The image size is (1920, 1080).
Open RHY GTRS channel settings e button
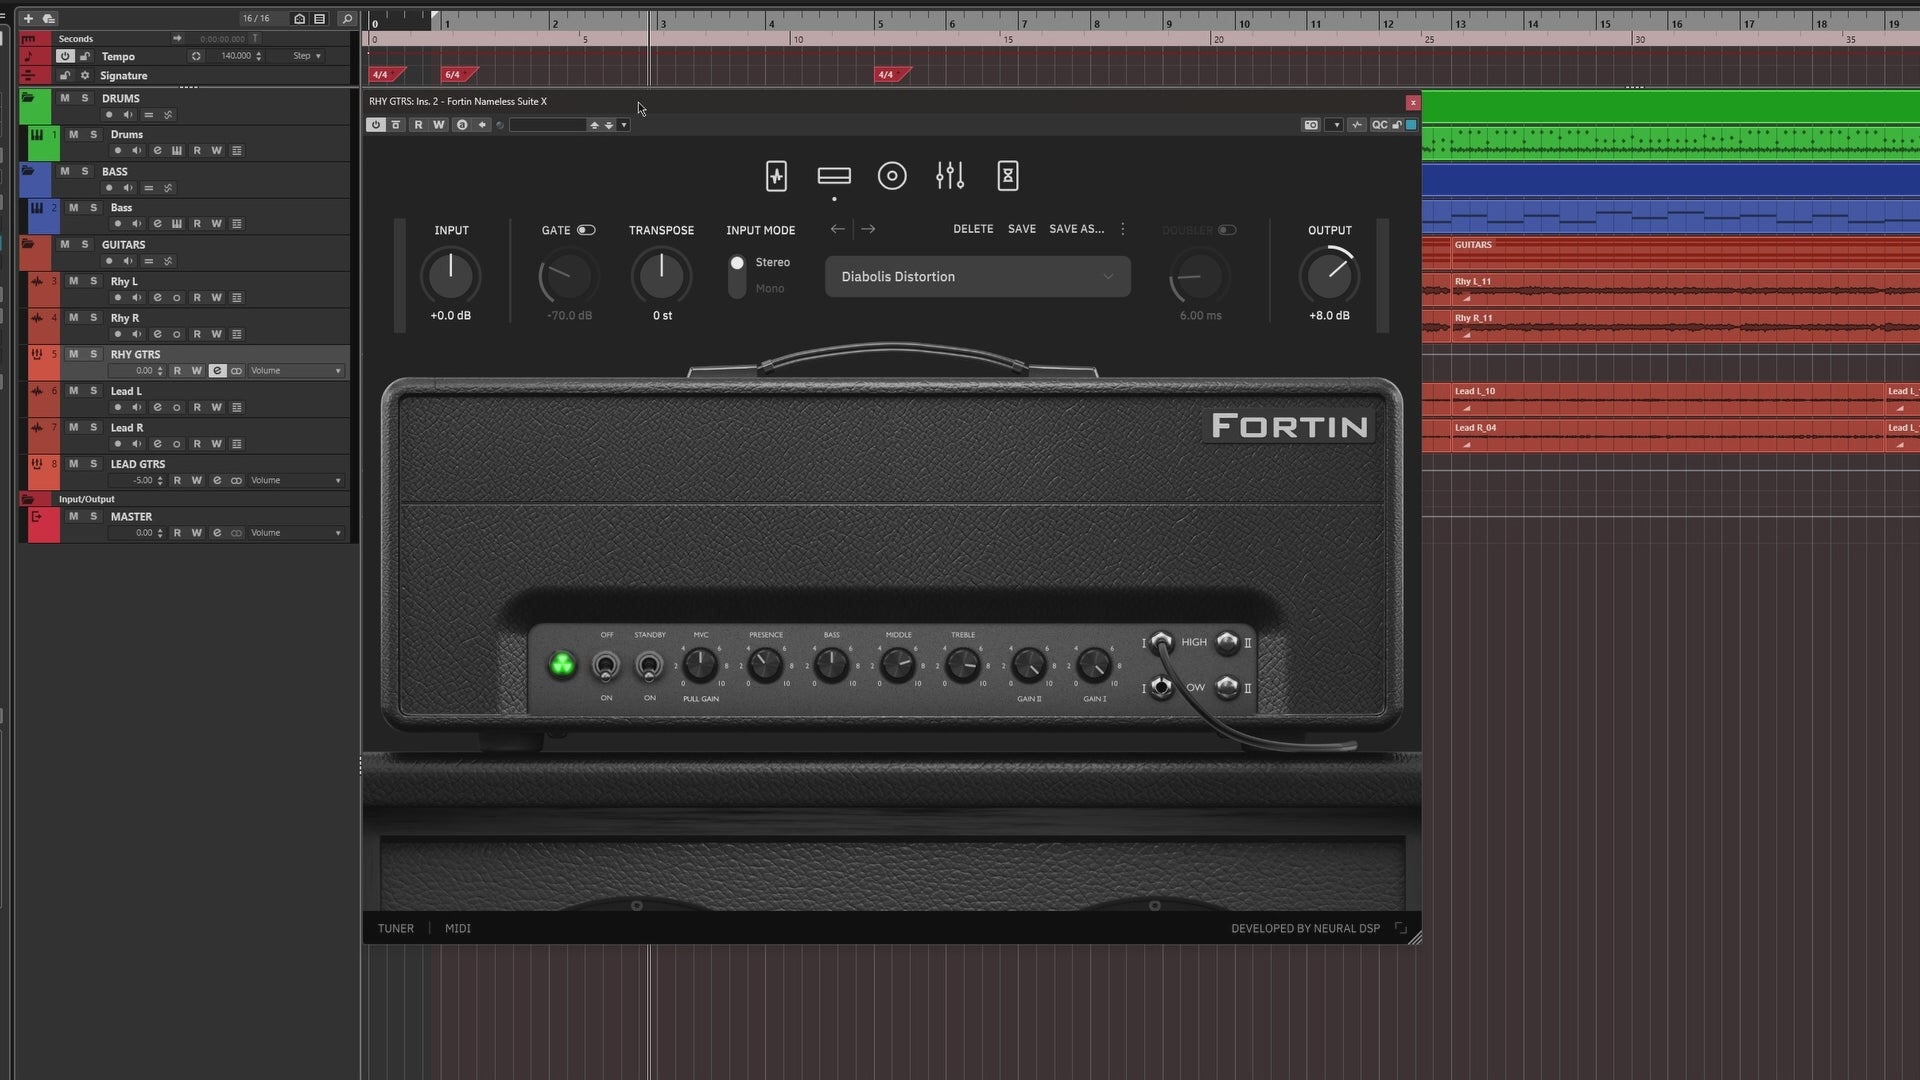[x=217, y=371]
